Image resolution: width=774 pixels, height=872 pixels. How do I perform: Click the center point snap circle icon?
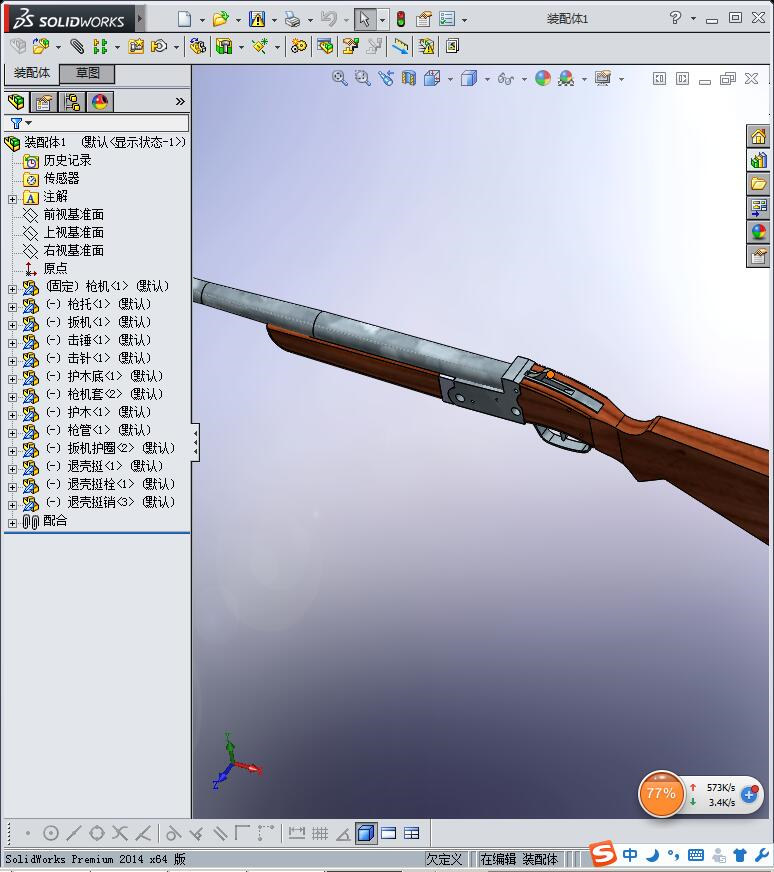(x=51, y=833)
